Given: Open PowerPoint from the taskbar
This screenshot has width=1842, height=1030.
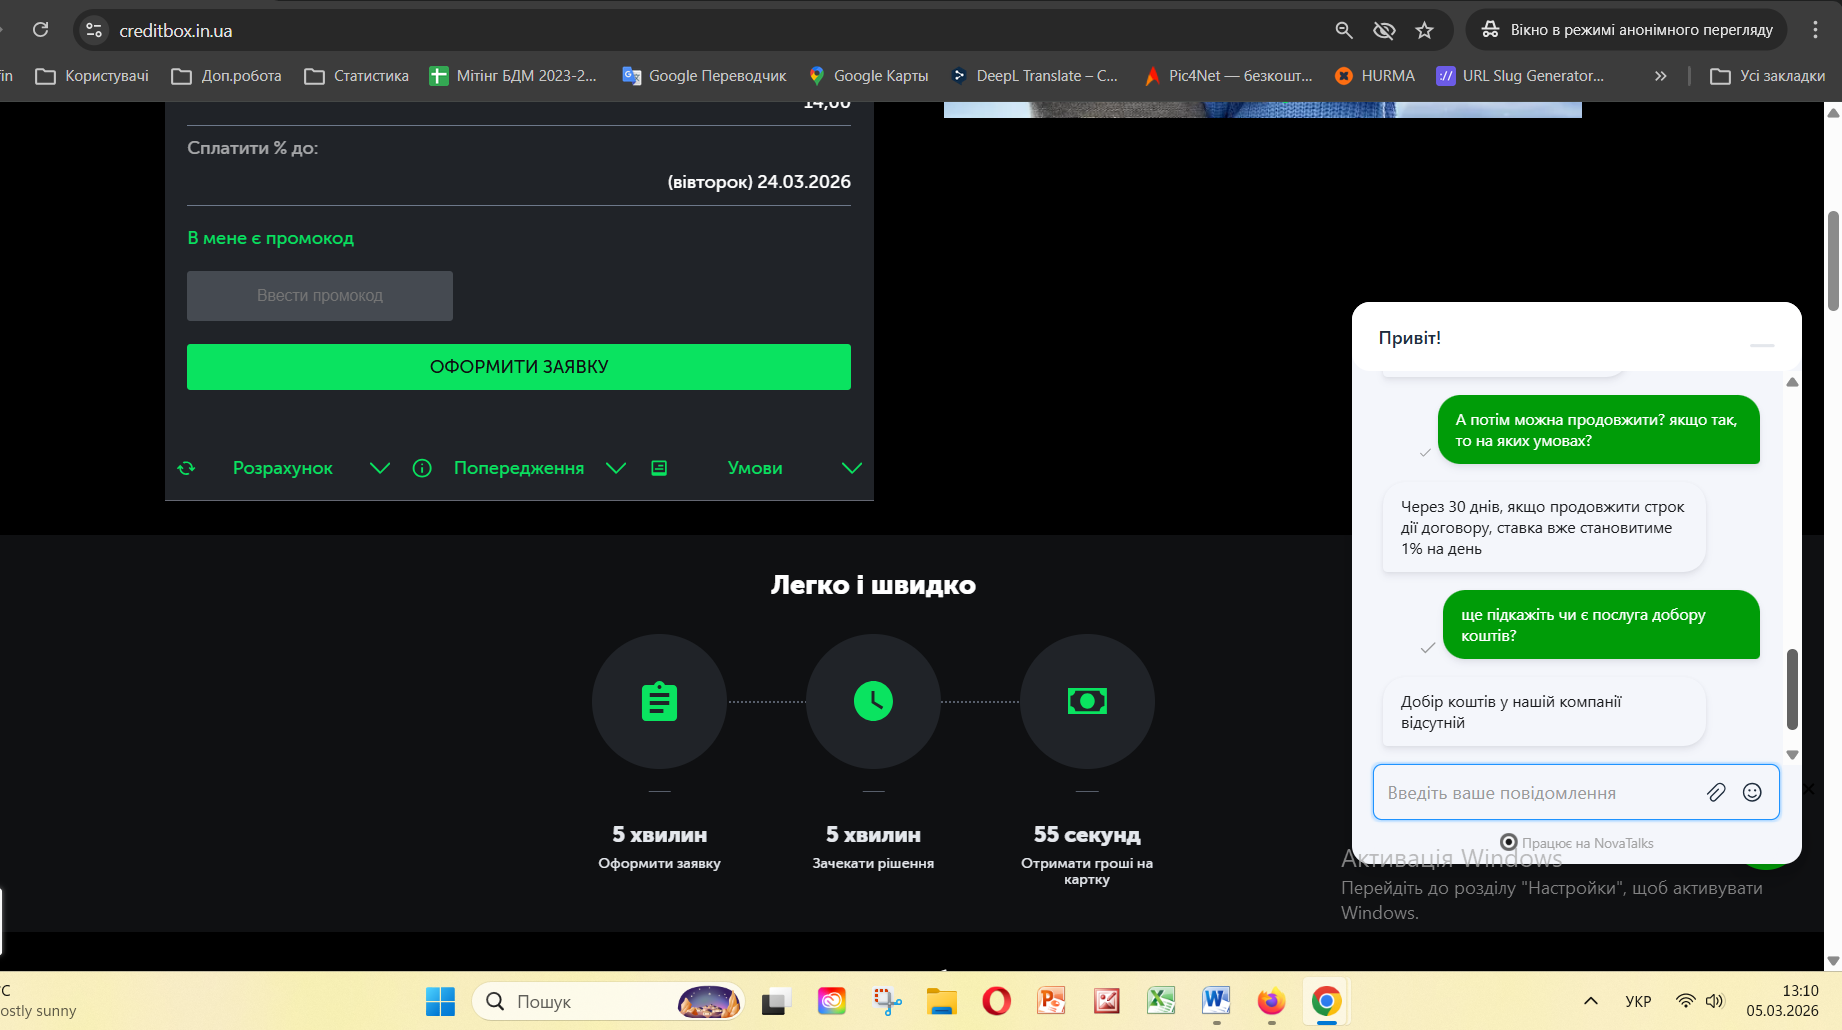Looking at the screenshot, I should (x=1052, y=1001).
